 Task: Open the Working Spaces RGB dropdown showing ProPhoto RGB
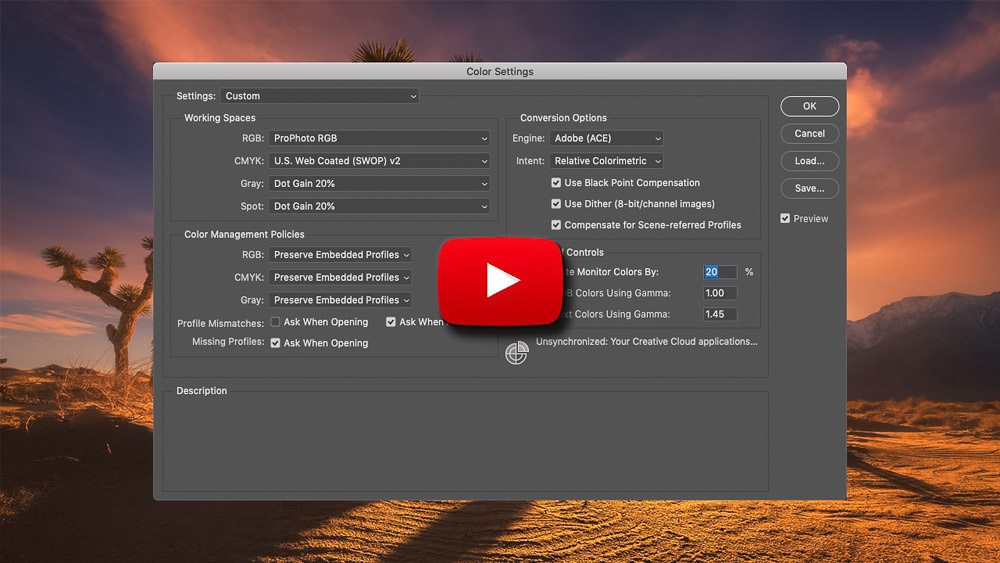[379, 138]
